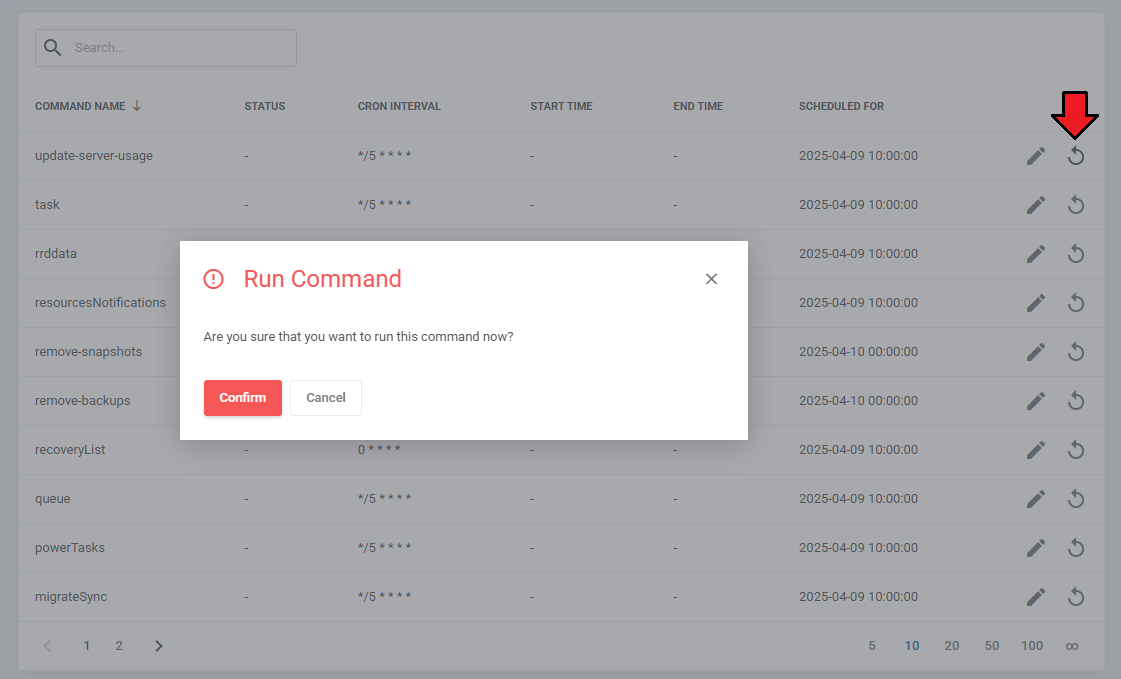1121x679 pixels.
Task: Edit the migrateSync command
Action: point(1036,597)
